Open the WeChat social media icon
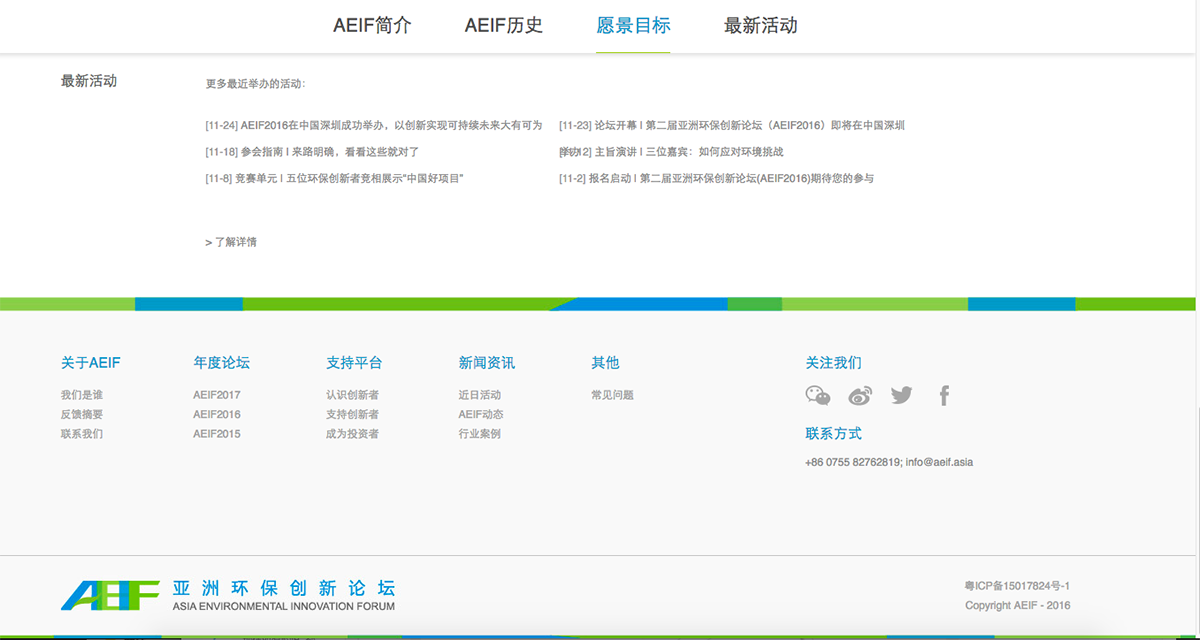 (x=819, y=395)
